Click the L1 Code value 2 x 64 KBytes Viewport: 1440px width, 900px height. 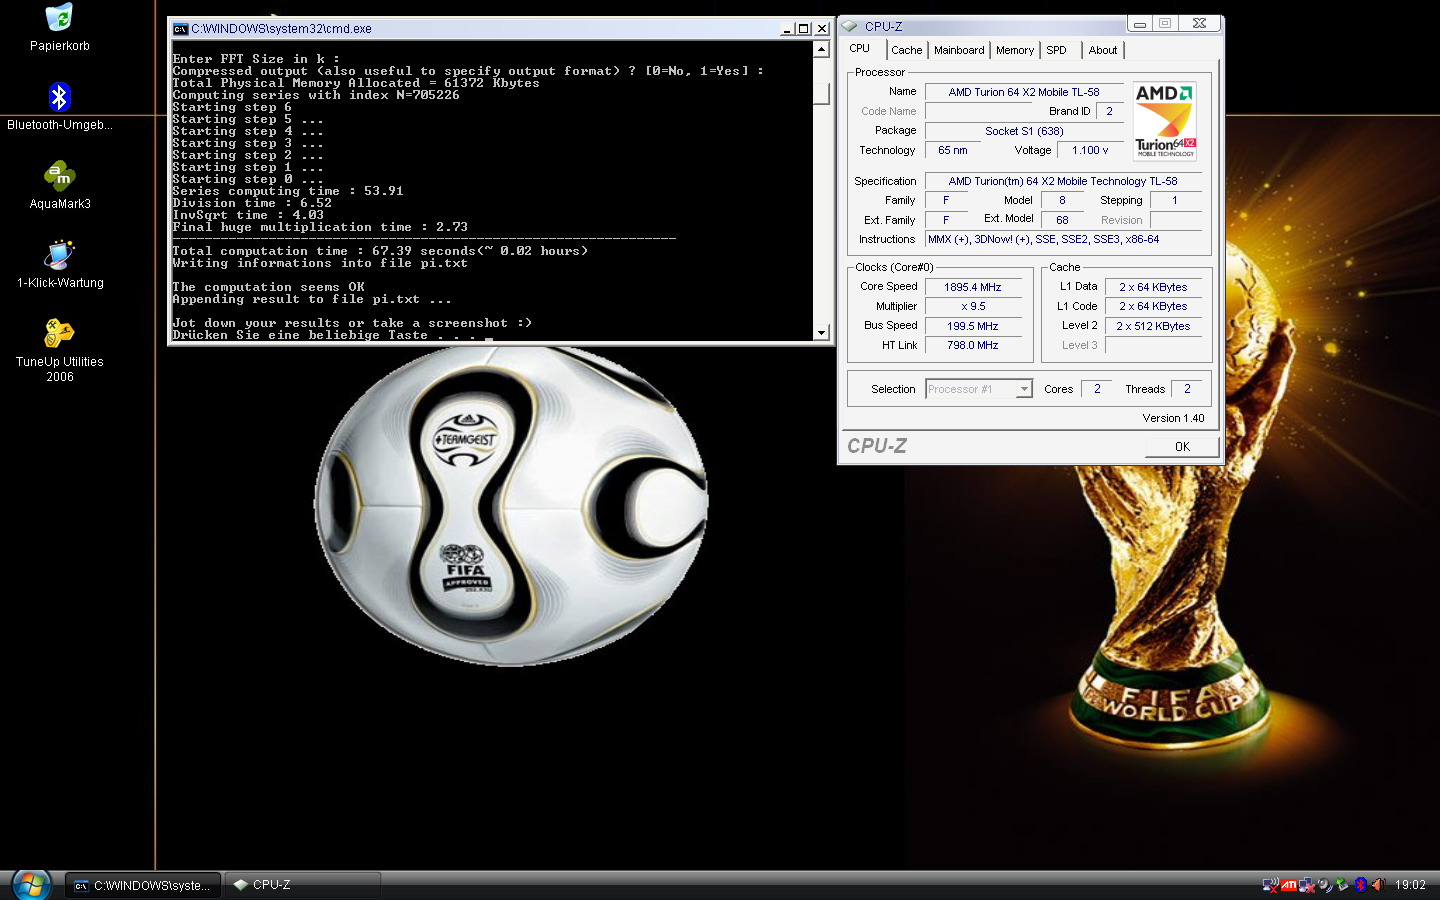point(1153,307)
